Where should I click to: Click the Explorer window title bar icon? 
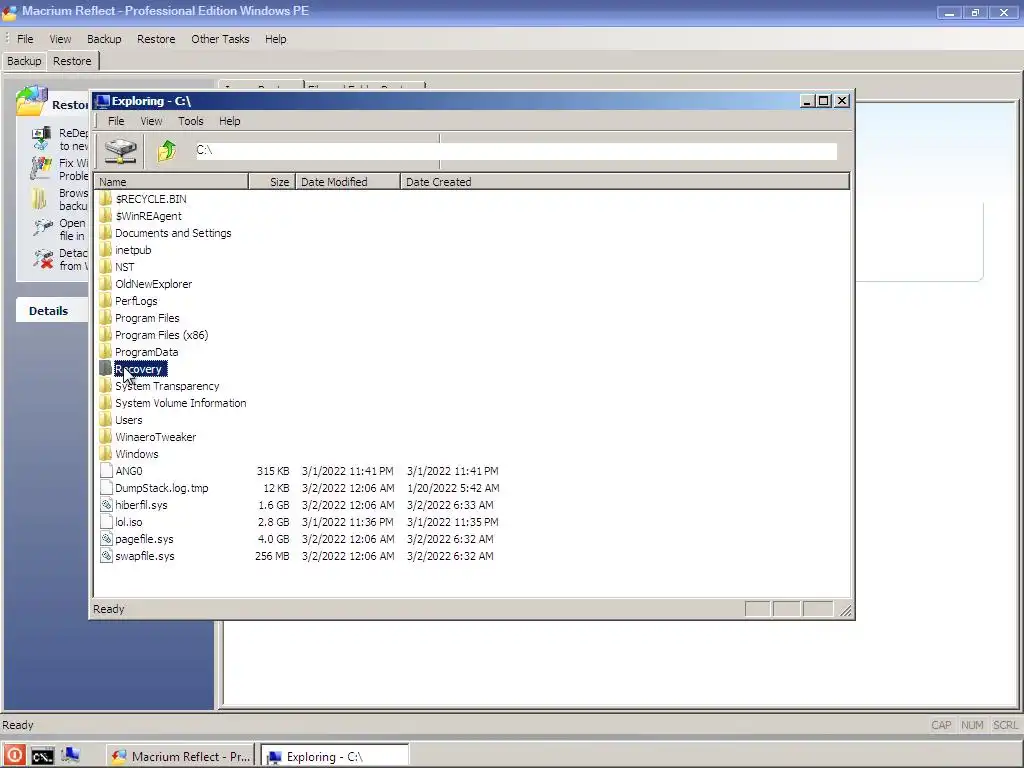click(x=102, y=101)
